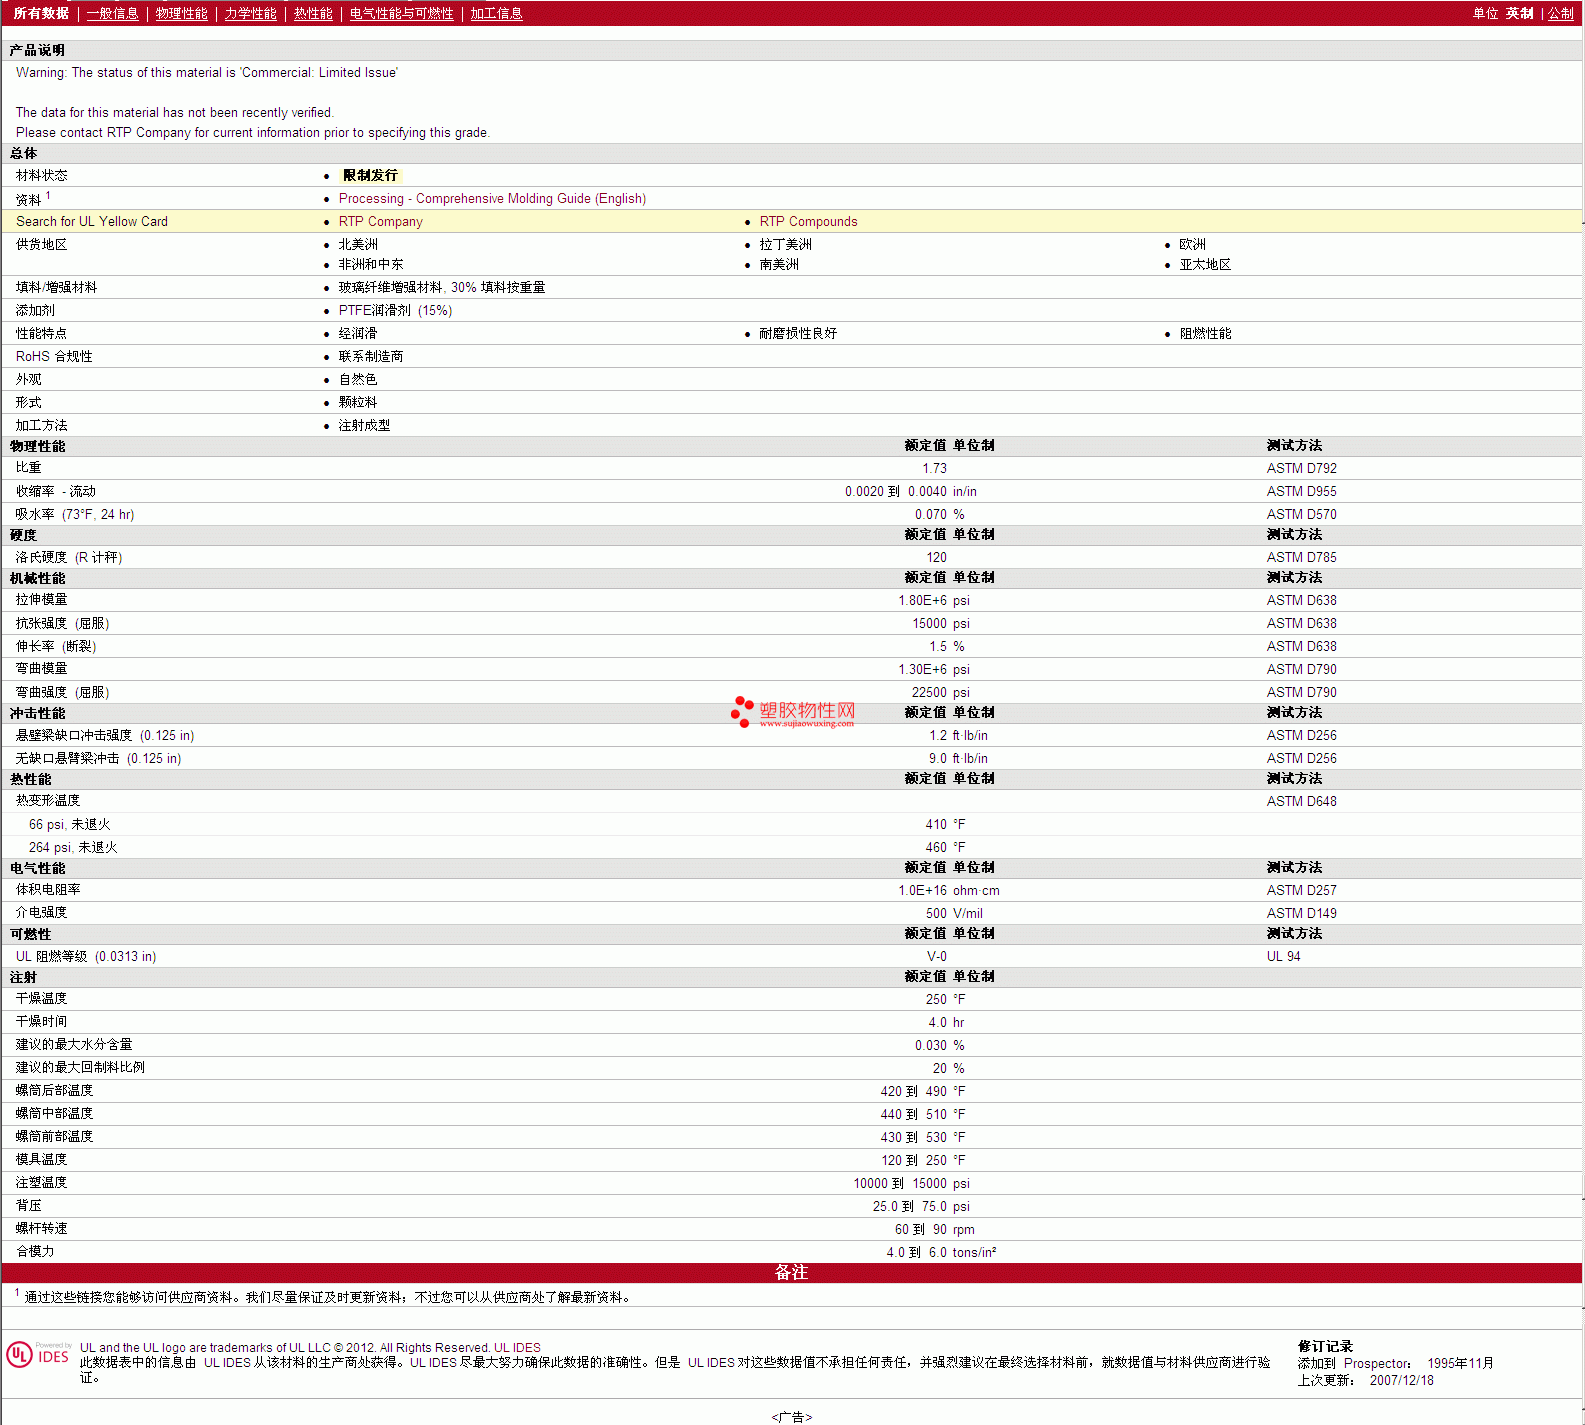
Task: Click the 冲击性能 section header
Action: 37,713
